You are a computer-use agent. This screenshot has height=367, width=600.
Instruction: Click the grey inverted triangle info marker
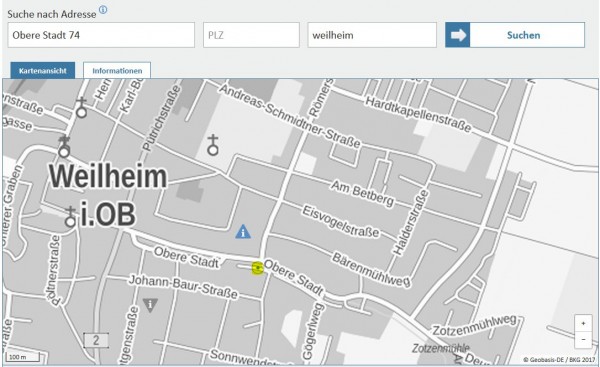click(x=150, y=305)
